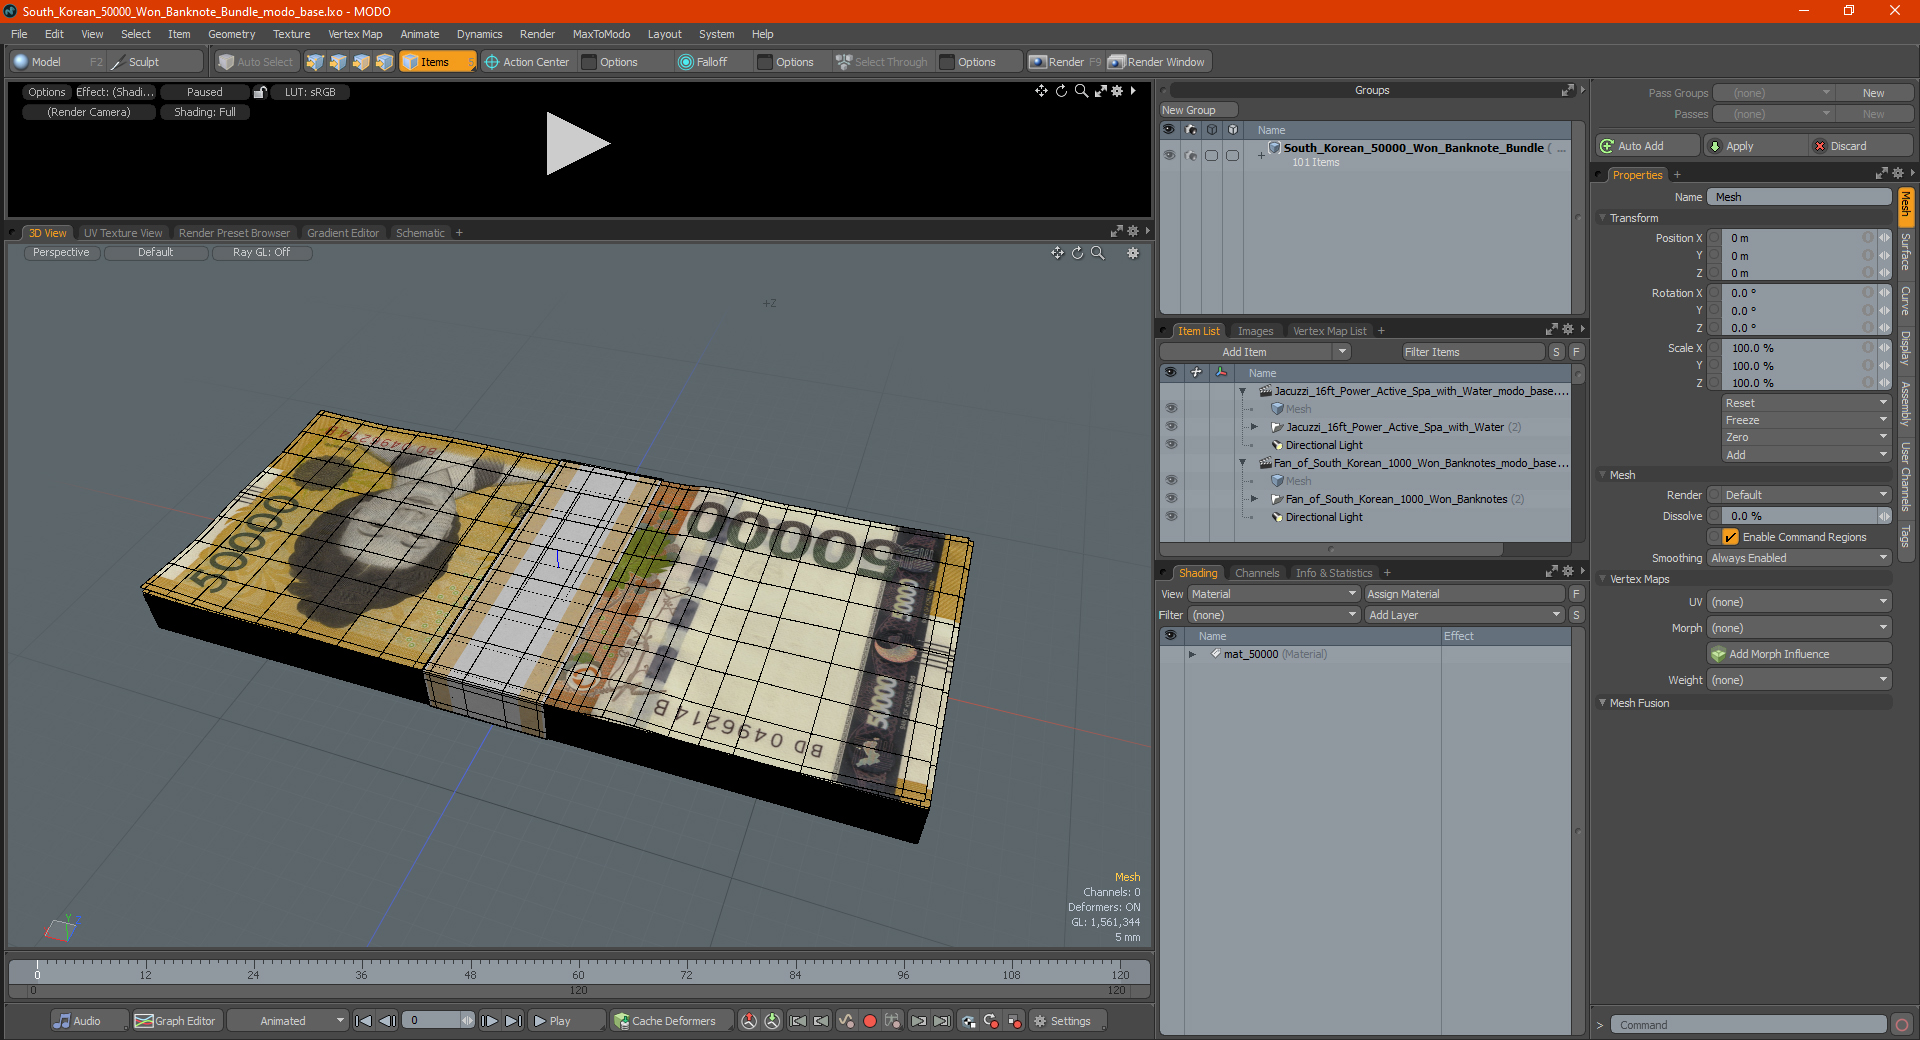Open the MaxToModo menu
The image size is (1920, 1040).
[601, 34]
